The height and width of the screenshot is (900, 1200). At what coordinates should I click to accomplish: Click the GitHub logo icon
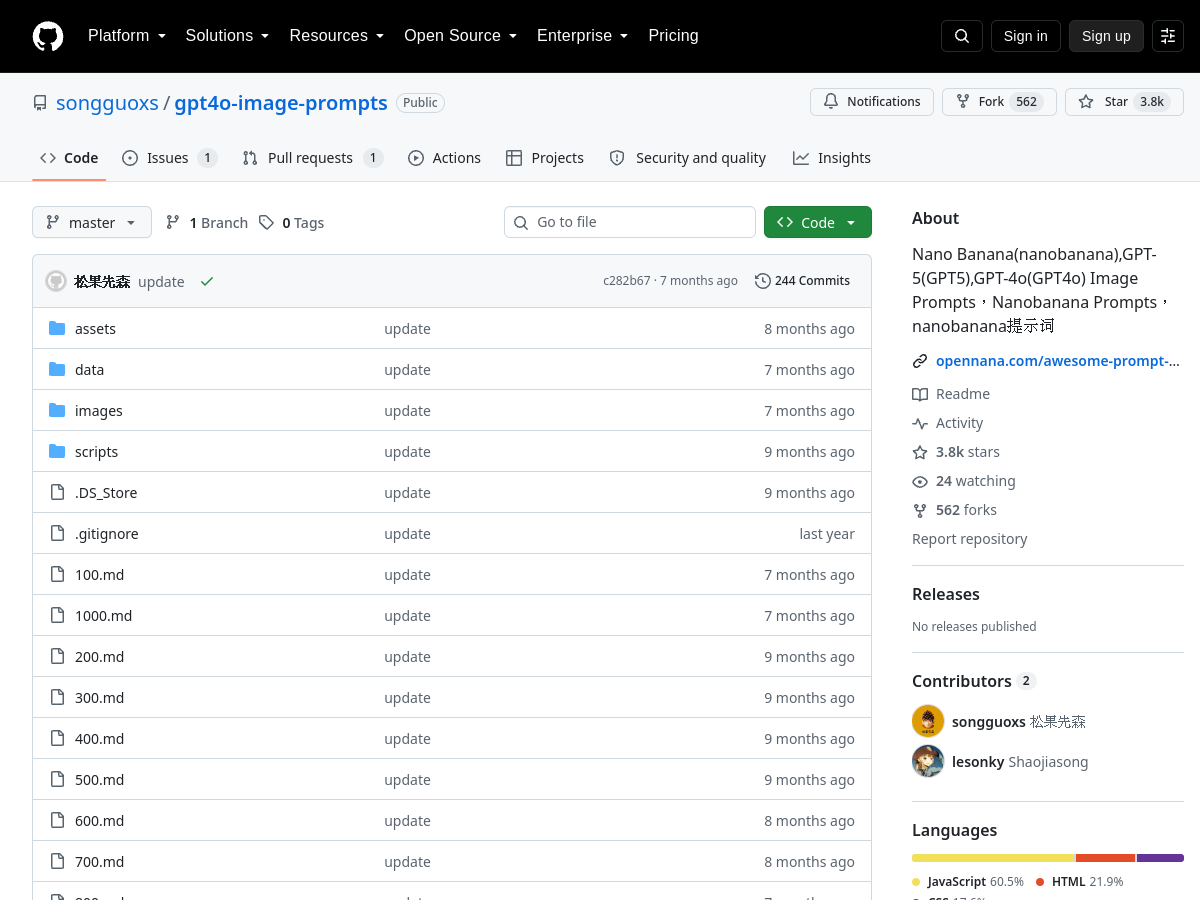click(48, 36)
